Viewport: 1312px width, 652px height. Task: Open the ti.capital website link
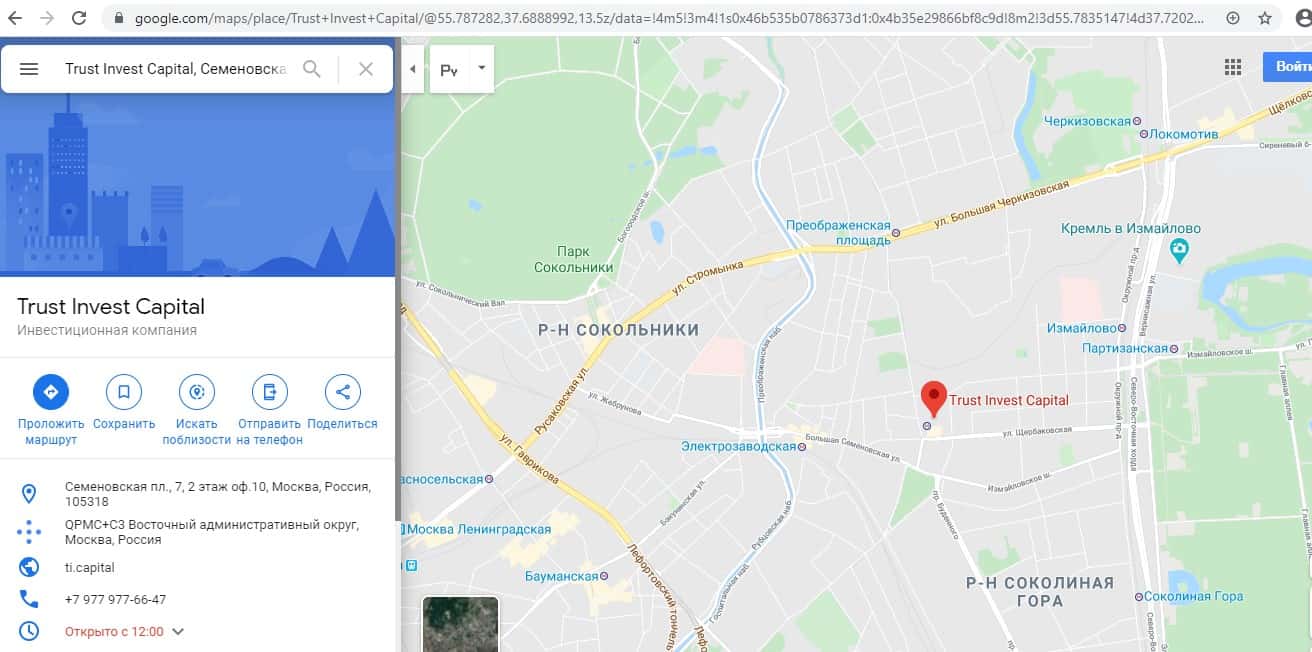(90, 567)
